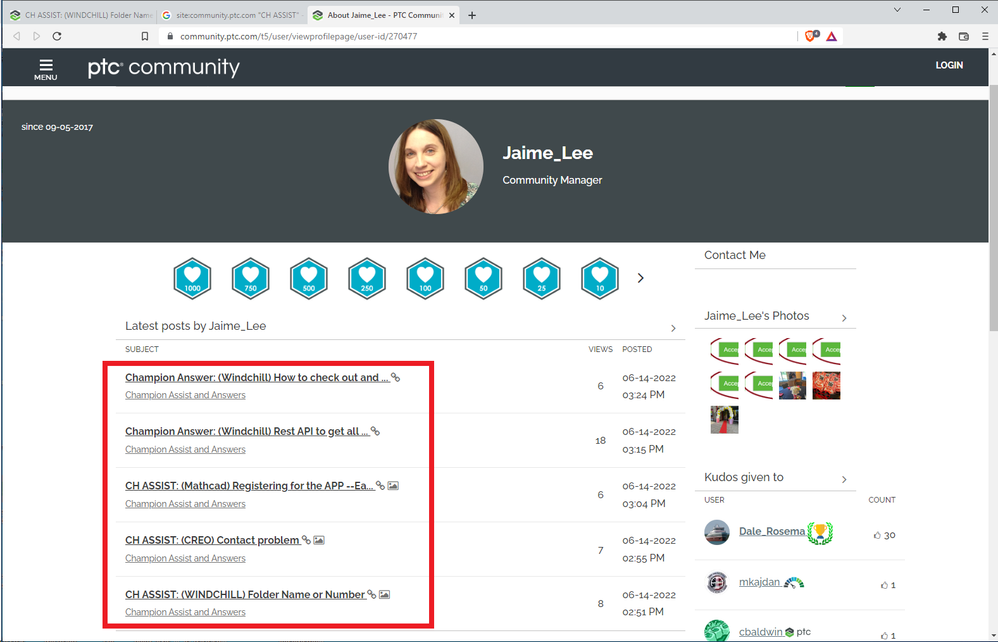The height and width of the screenshot is (642, 998).
Task: Click Dale_Rosema's avatar in Kudos list
Action: (x=716, y=532)
